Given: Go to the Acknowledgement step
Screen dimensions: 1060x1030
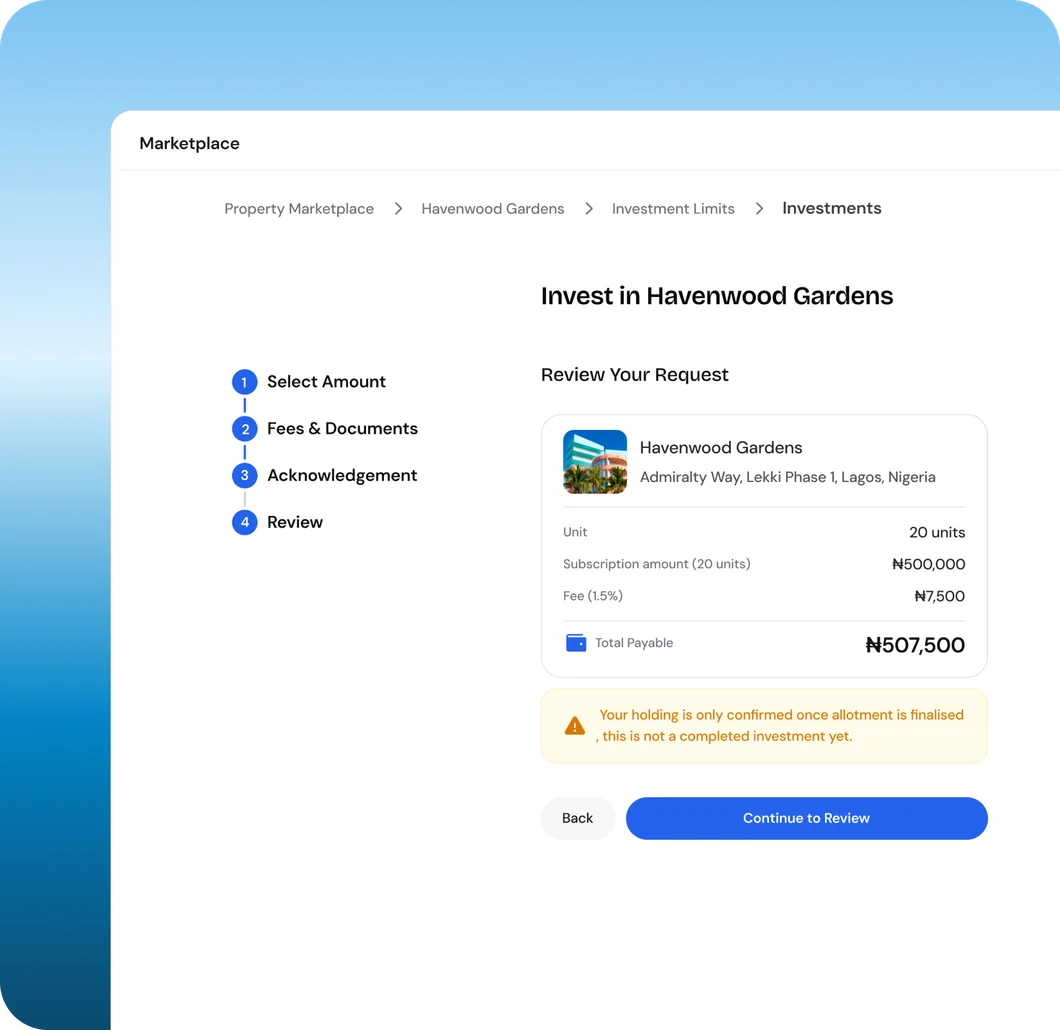Looking at the screenshot, I should click(x=342, y=475).
